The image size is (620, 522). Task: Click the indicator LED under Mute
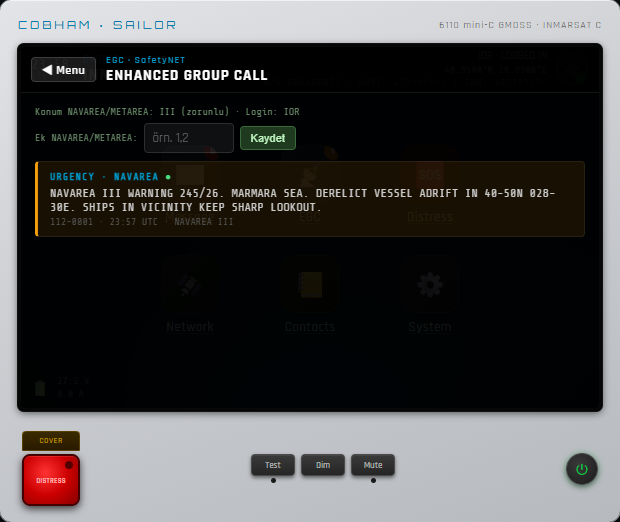coord(373,480)
